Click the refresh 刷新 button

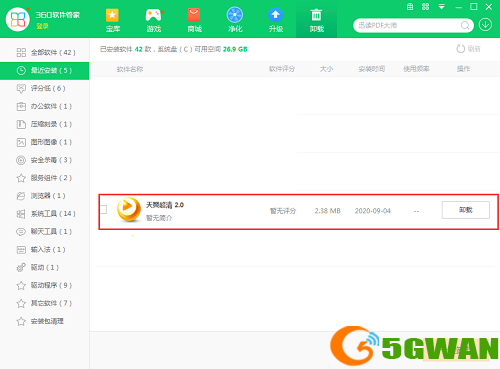click(x=468, y=49)
